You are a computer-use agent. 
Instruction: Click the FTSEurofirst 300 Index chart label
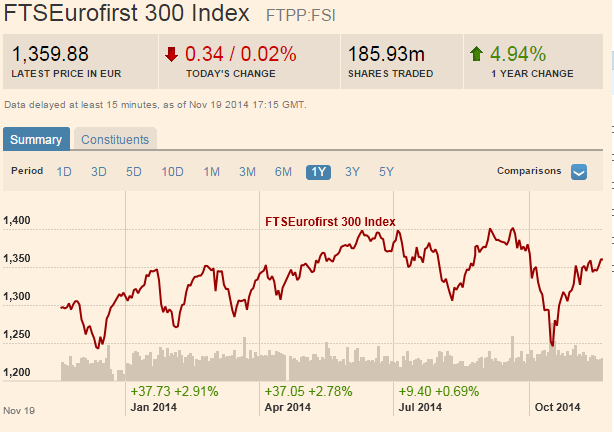coord(330,221)
